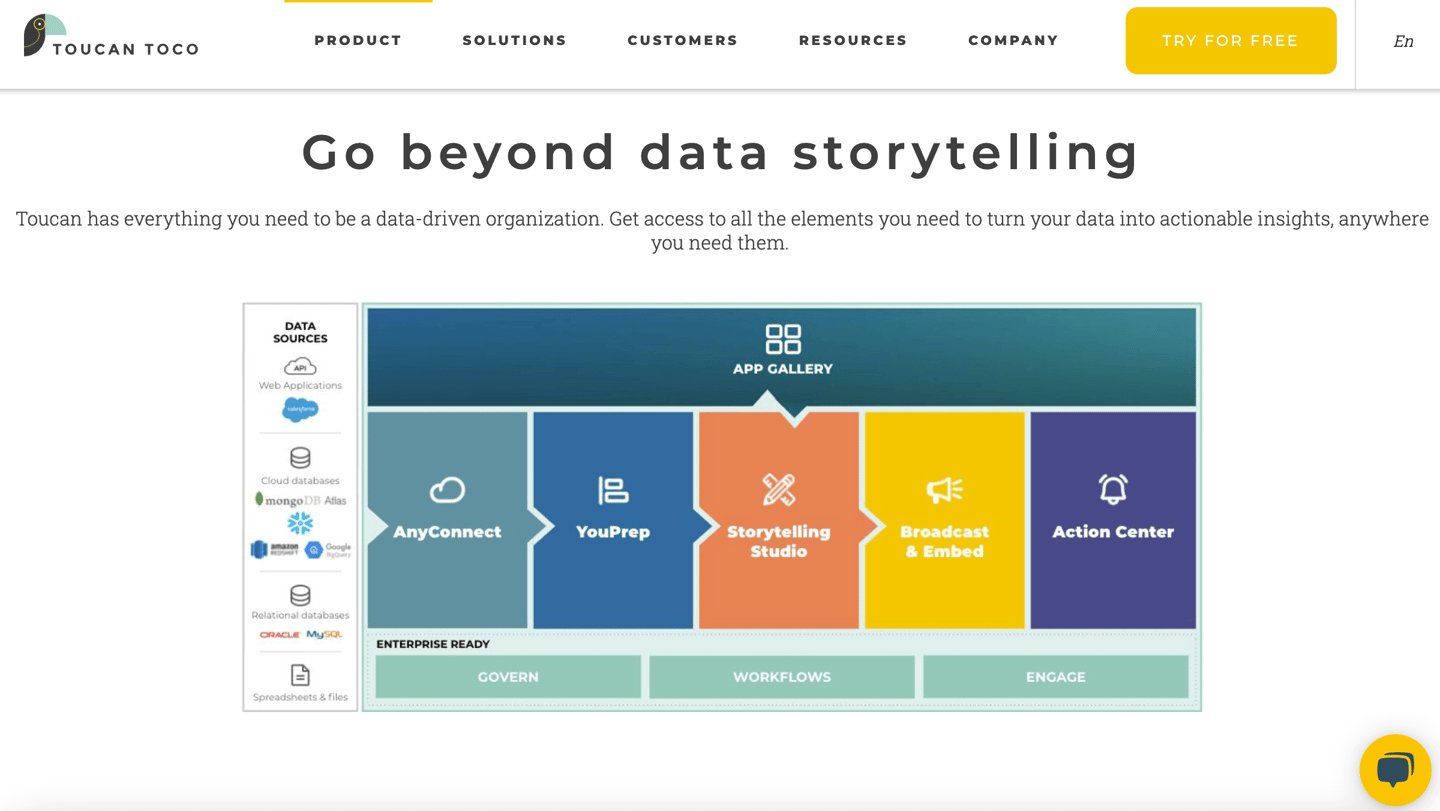Expand the Resources navigation item
1440x811 pixels.
(x=852, y=40)
